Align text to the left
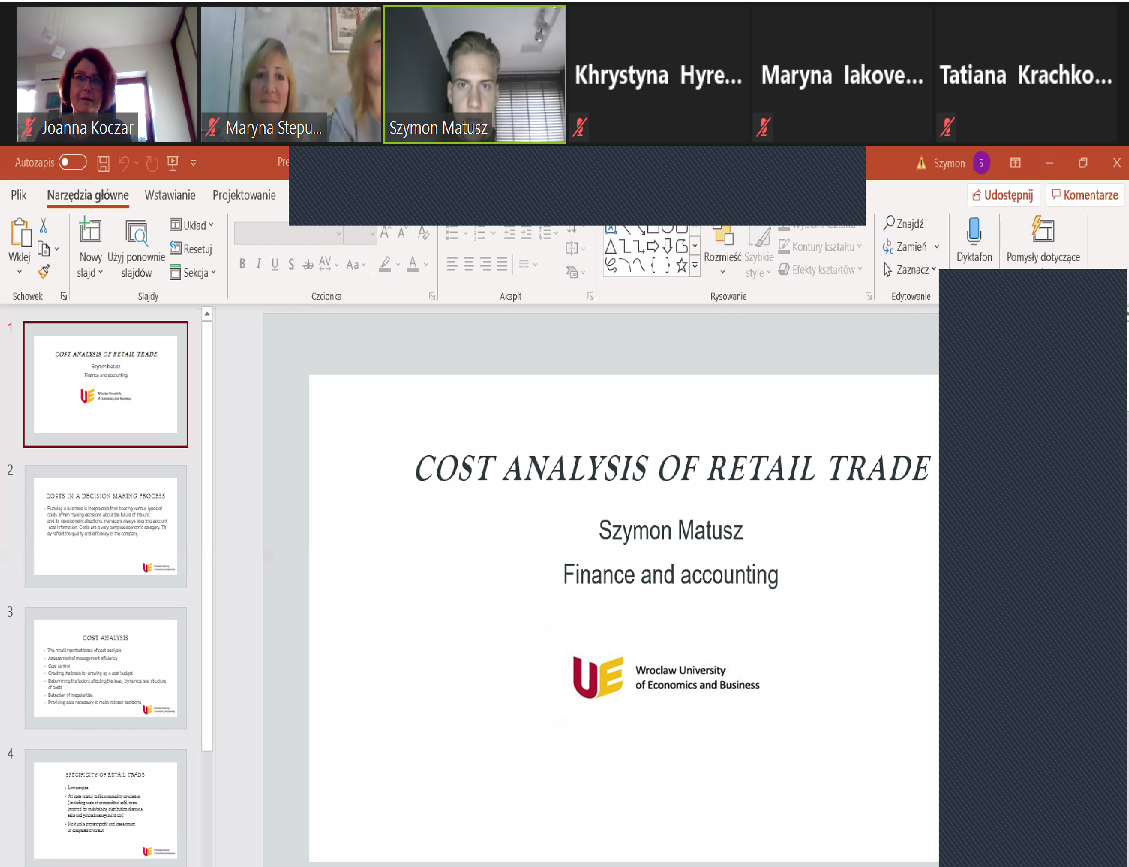The image size is (1129, 867). tap(452, 264)
